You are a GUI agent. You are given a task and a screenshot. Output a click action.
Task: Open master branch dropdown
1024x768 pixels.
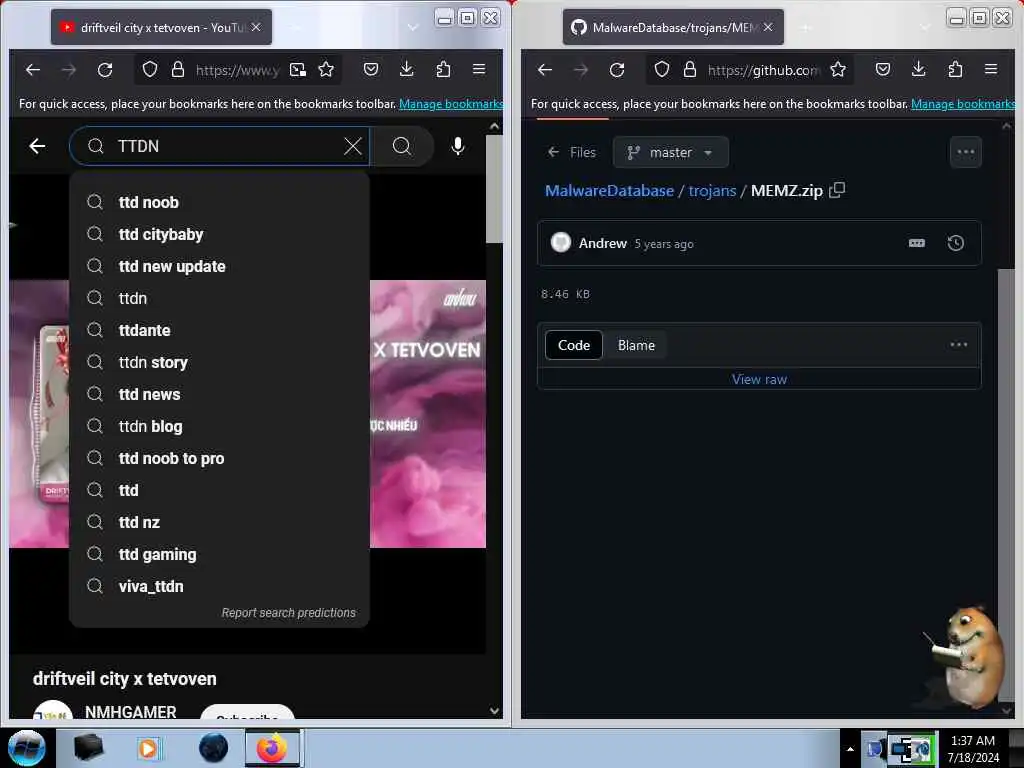point(670,152)
